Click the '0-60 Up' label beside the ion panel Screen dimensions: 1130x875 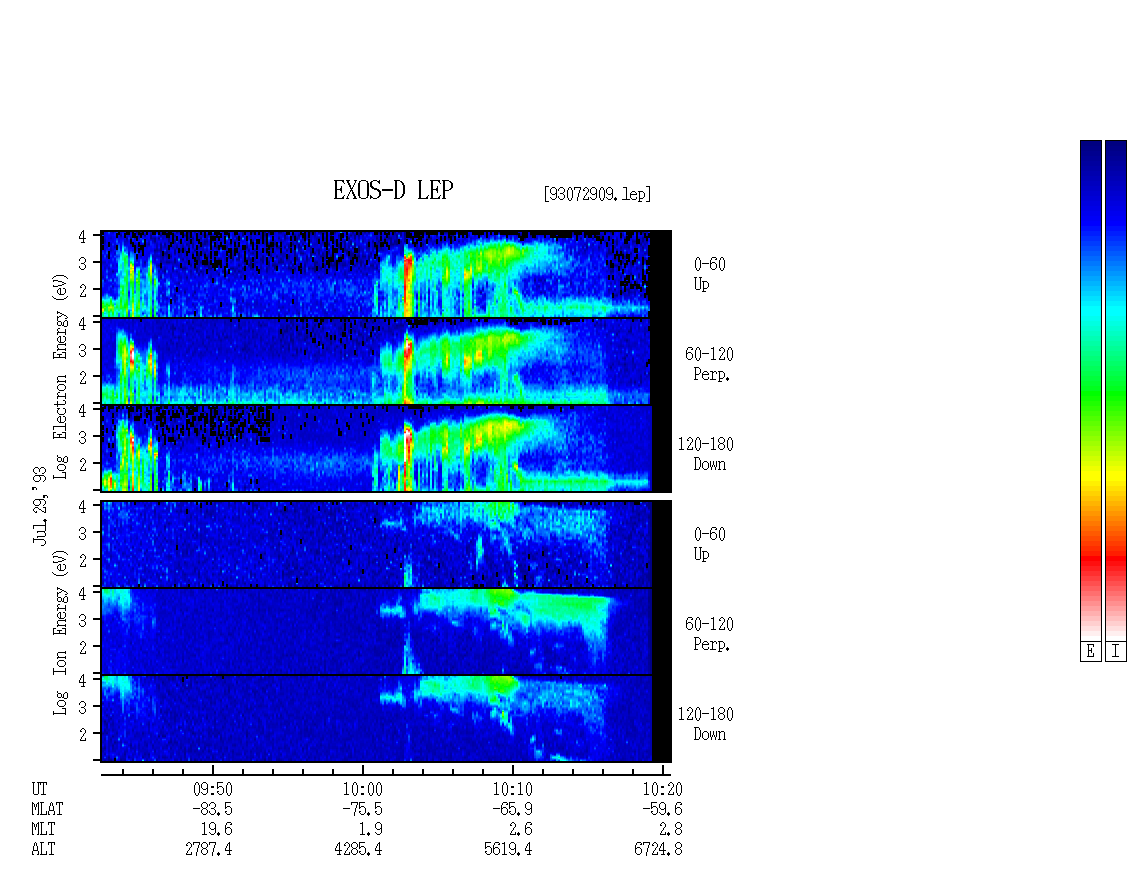click(709, 544)
